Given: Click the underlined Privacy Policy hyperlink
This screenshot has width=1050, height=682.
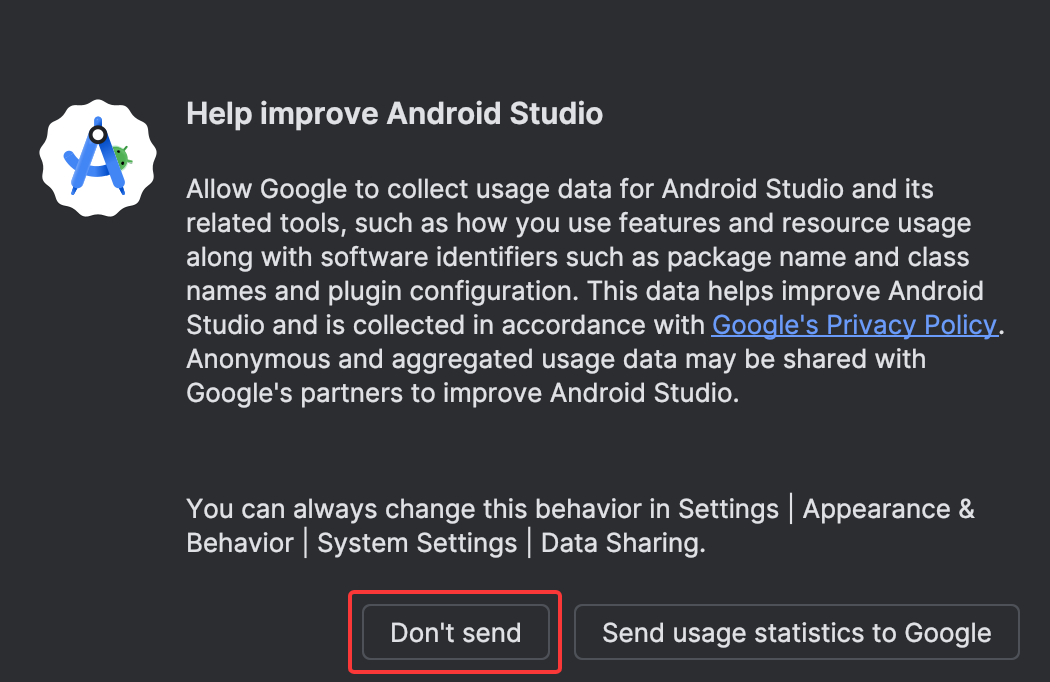Looking at the screenshot, I should (853, 324).
